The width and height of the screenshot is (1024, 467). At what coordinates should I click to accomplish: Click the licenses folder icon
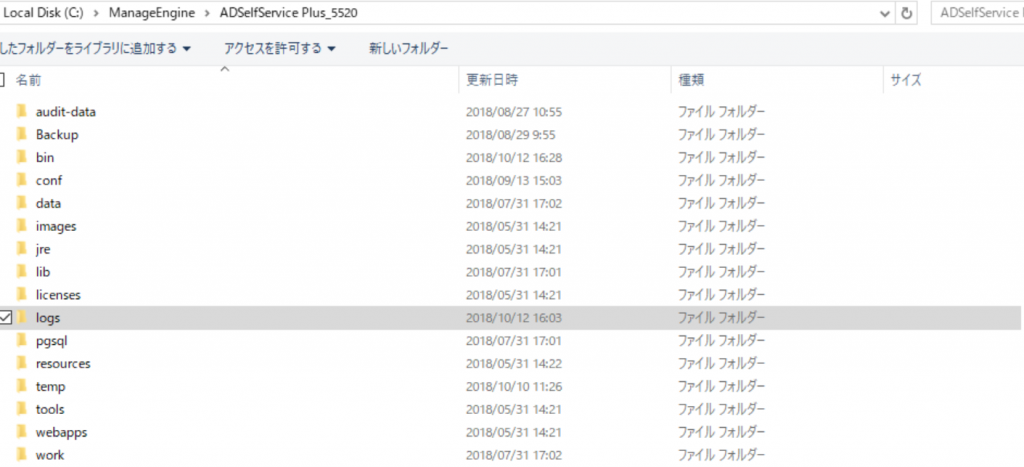click(22, 294)
